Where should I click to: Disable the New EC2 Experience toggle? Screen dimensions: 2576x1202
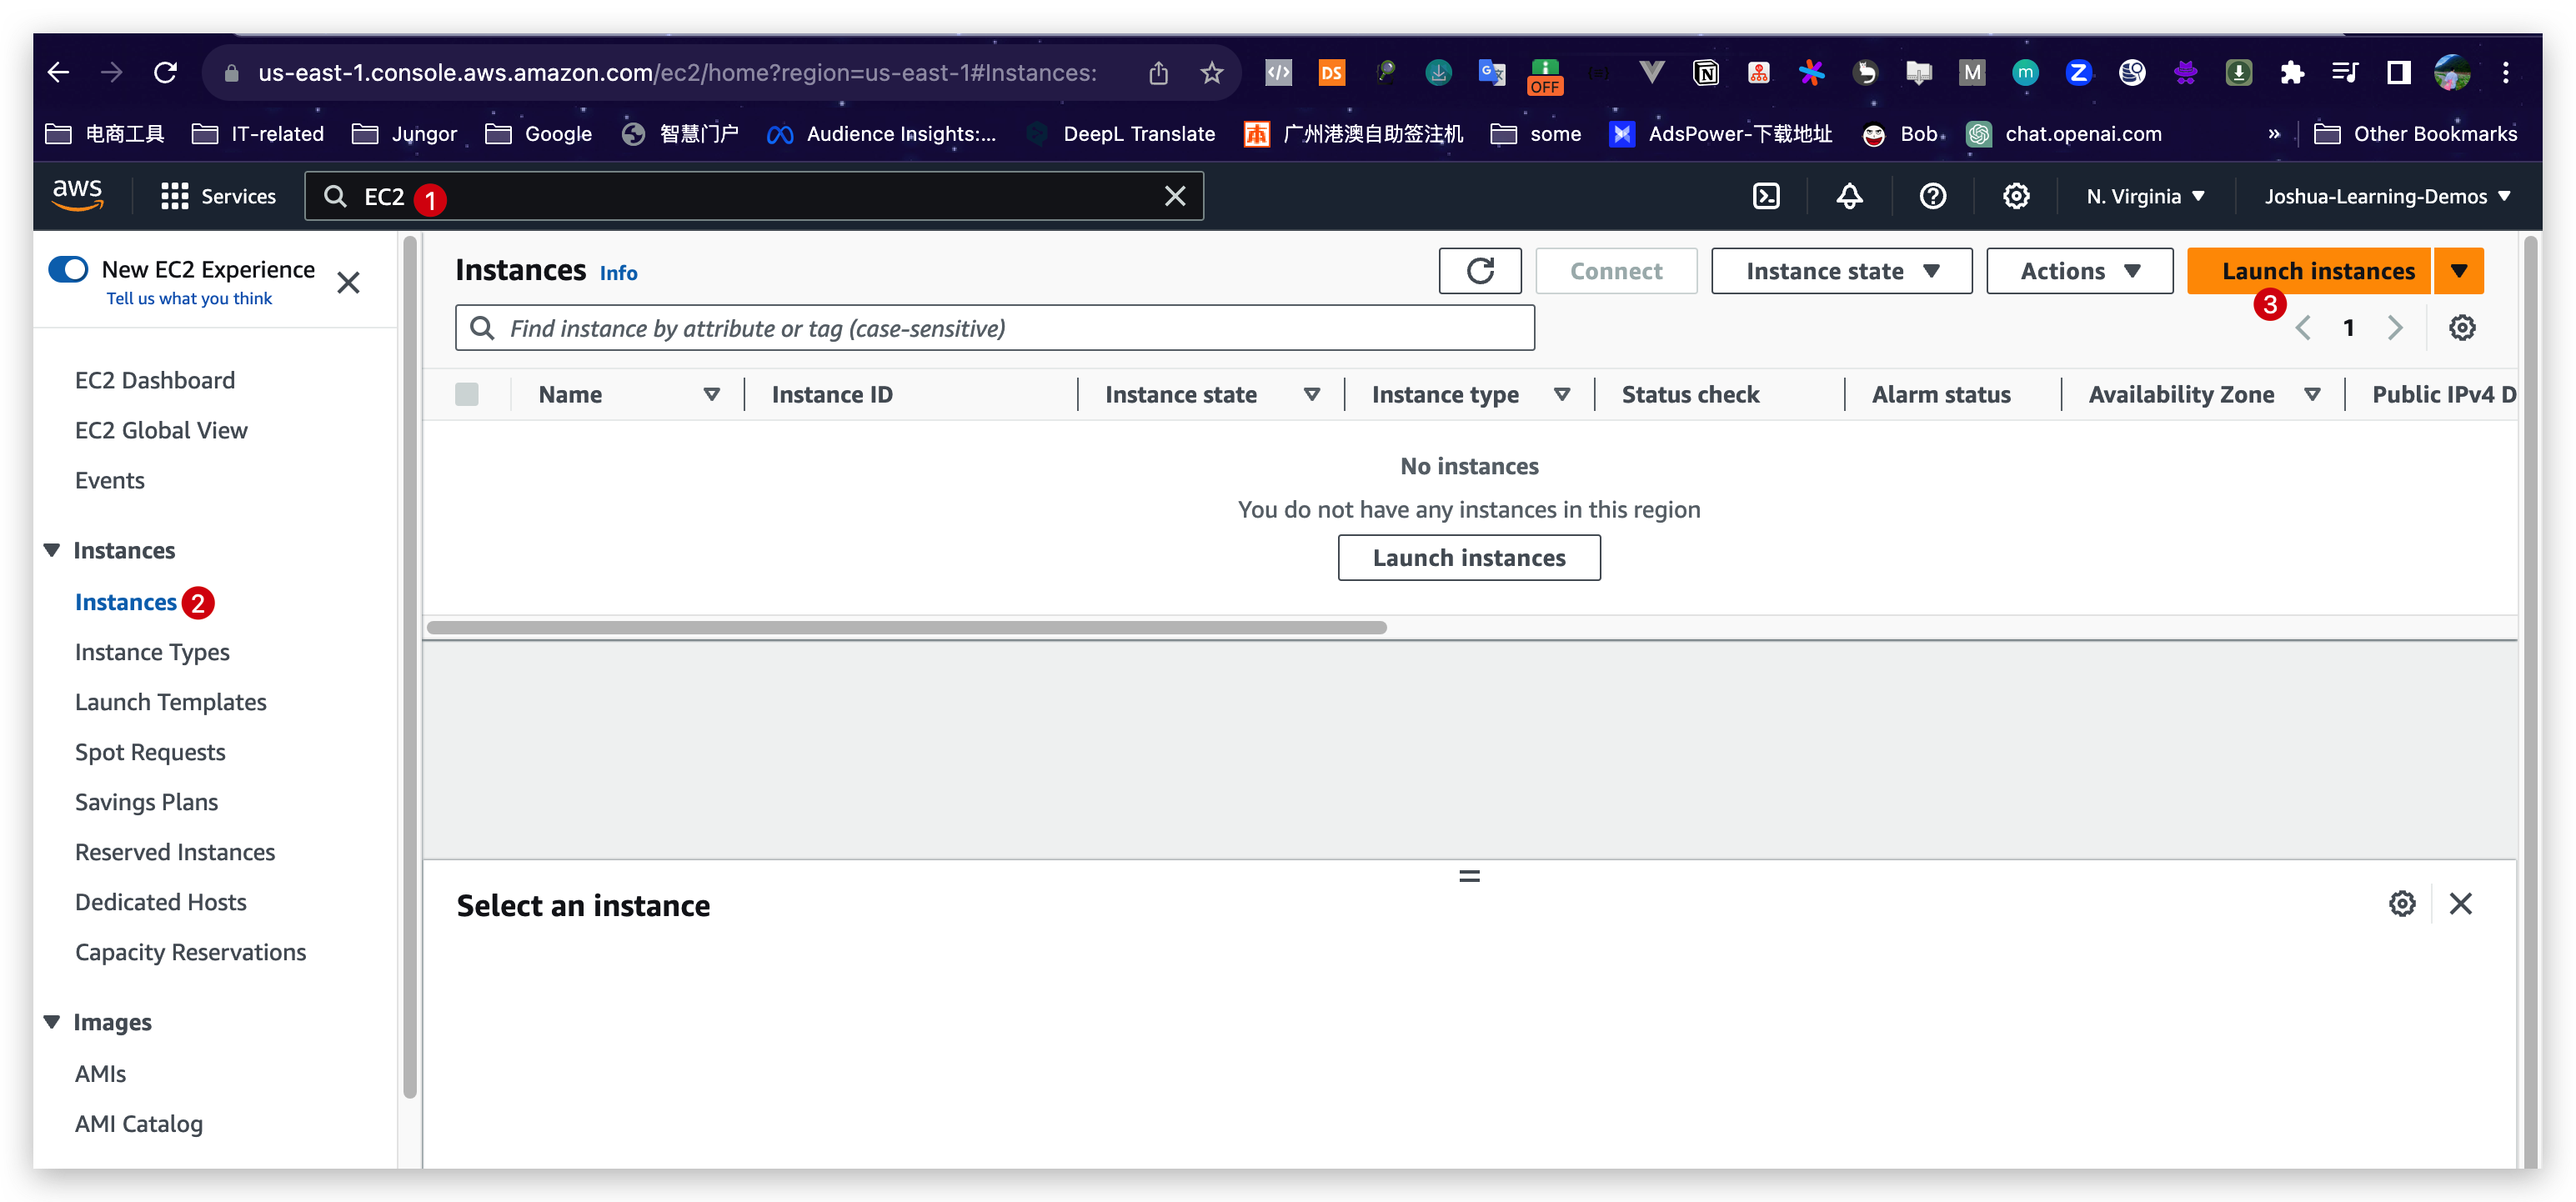coord(68,269)
